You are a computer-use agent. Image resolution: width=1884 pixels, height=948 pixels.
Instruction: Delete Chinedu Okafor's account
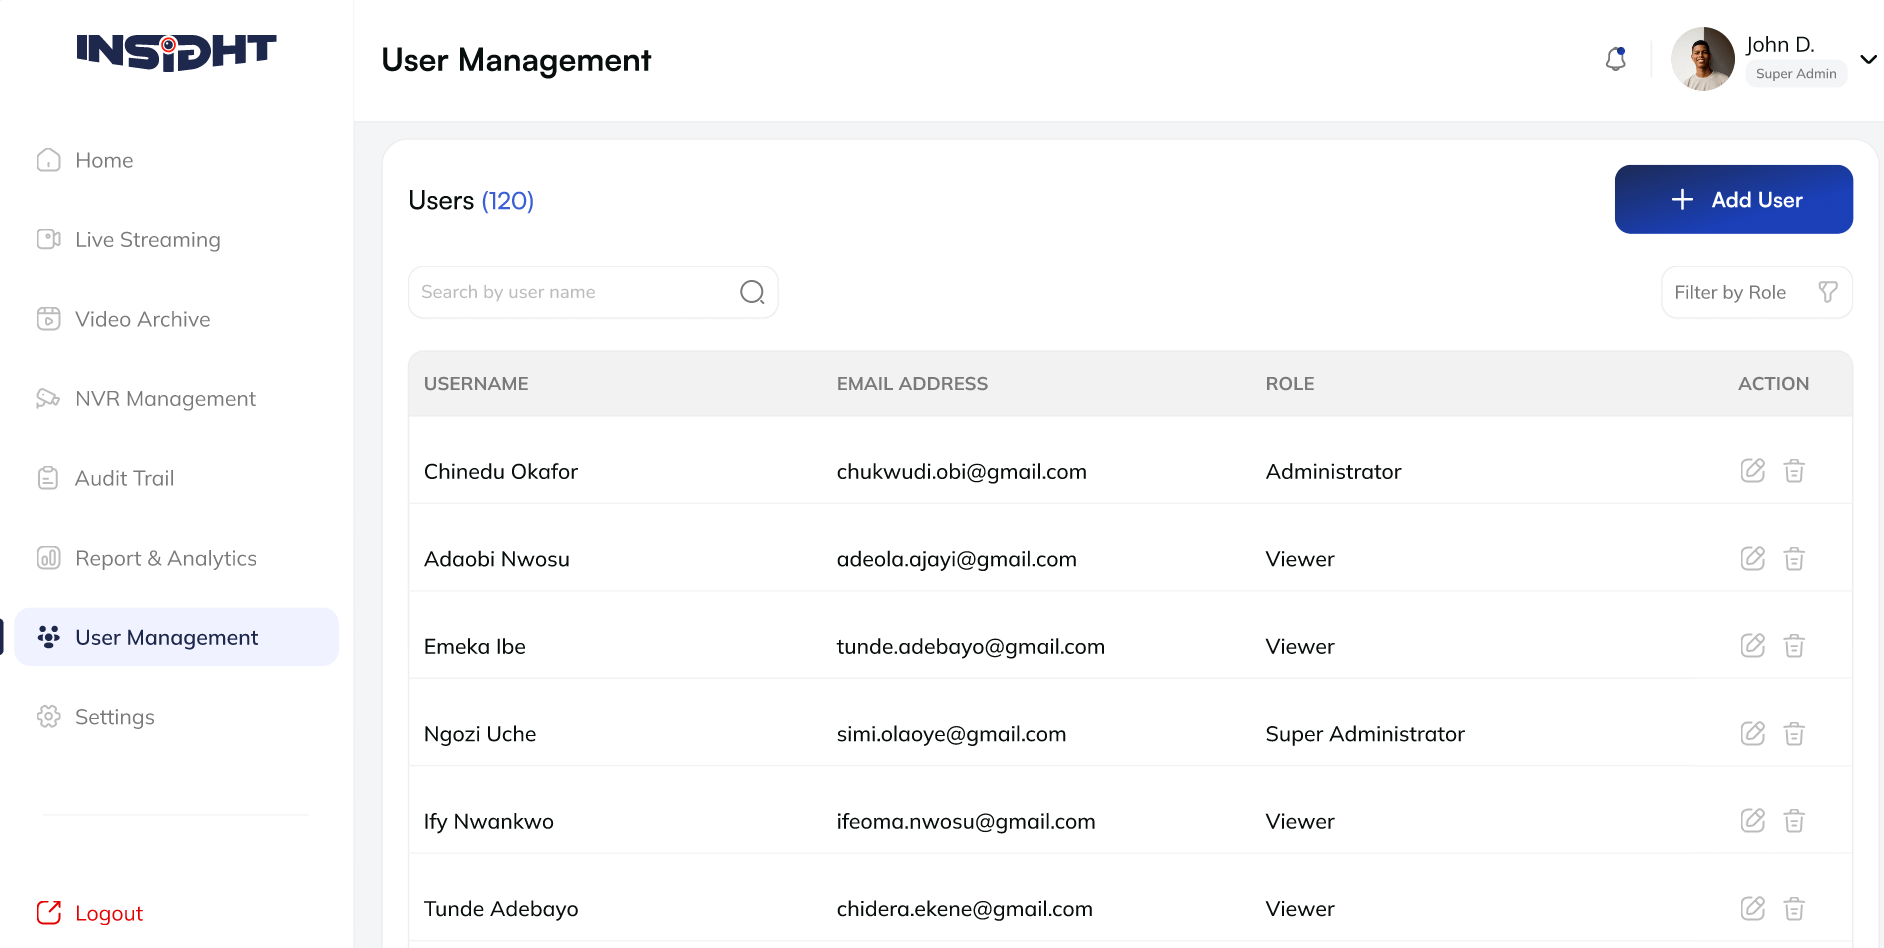pos(1794,471)
